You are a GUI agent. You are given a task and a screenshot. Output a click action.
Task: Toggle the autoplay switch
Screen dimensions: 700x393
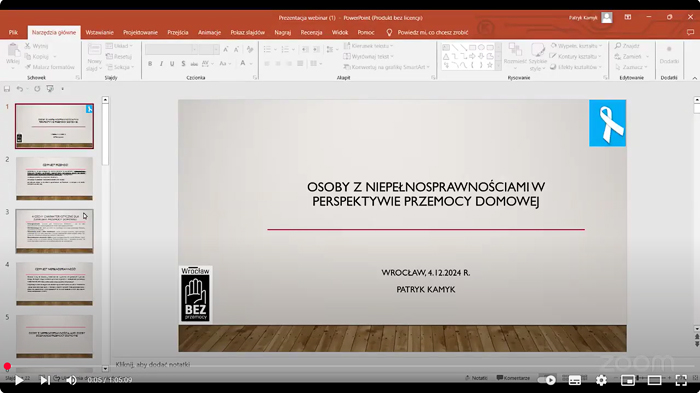547,380
